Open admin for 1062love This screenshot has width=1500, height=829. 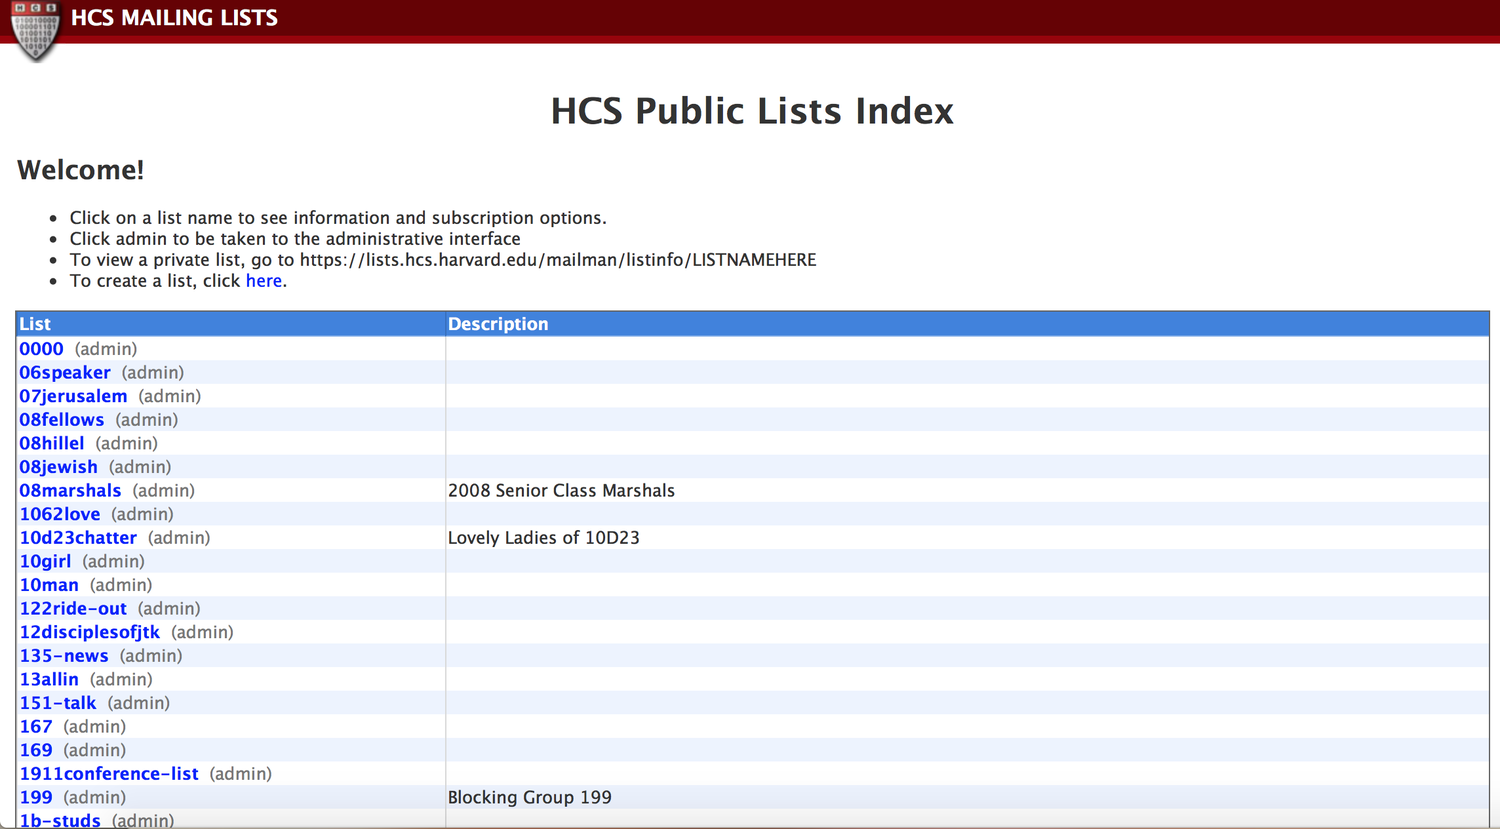142,514
